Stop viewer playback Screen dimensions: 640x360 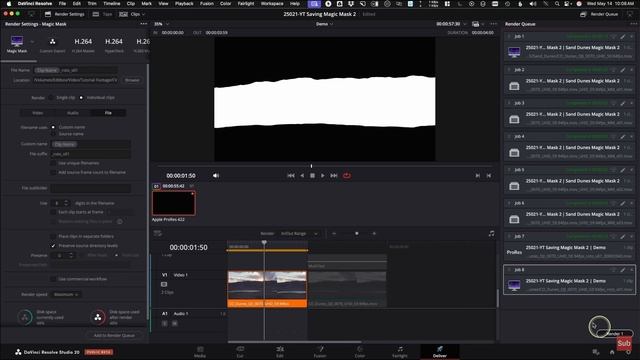312,176
